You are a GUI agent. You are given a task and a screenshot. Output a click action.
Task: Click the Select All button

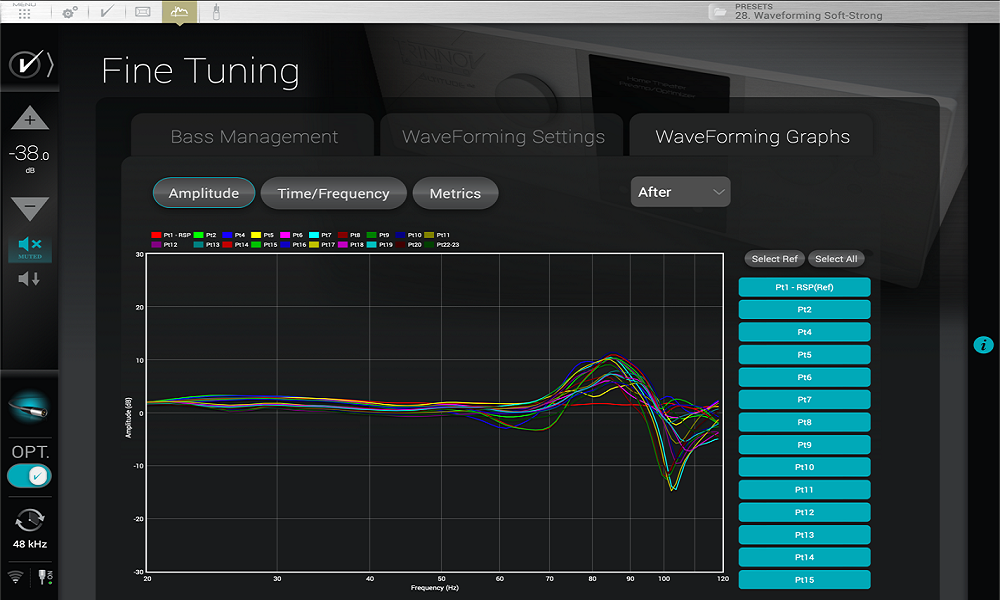point(836,259)
